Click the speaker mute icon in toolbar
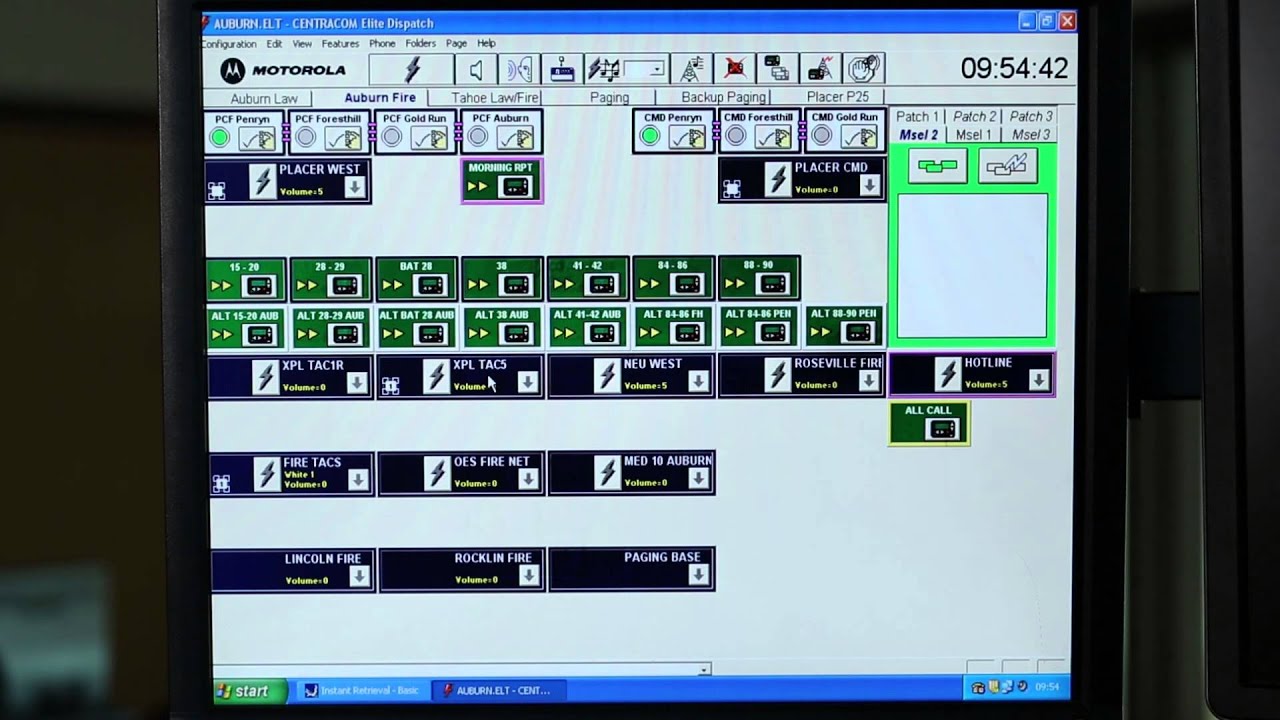This screenshot has height=720, width=1280. (476, 69)
